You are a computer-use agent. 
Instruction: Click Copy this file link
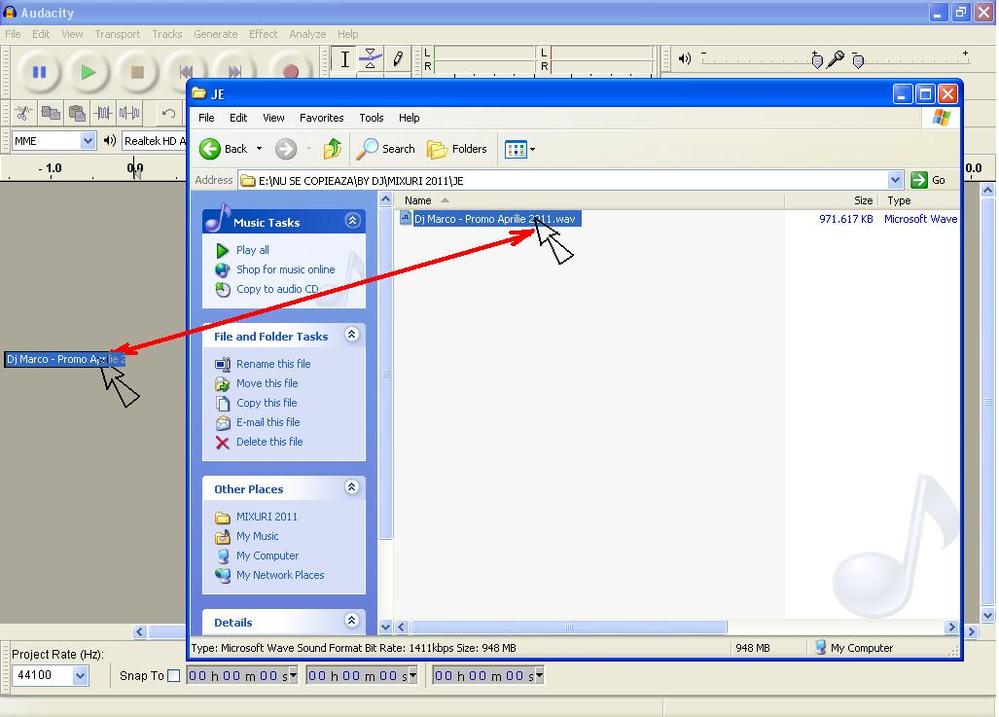[x=266, y=403]
